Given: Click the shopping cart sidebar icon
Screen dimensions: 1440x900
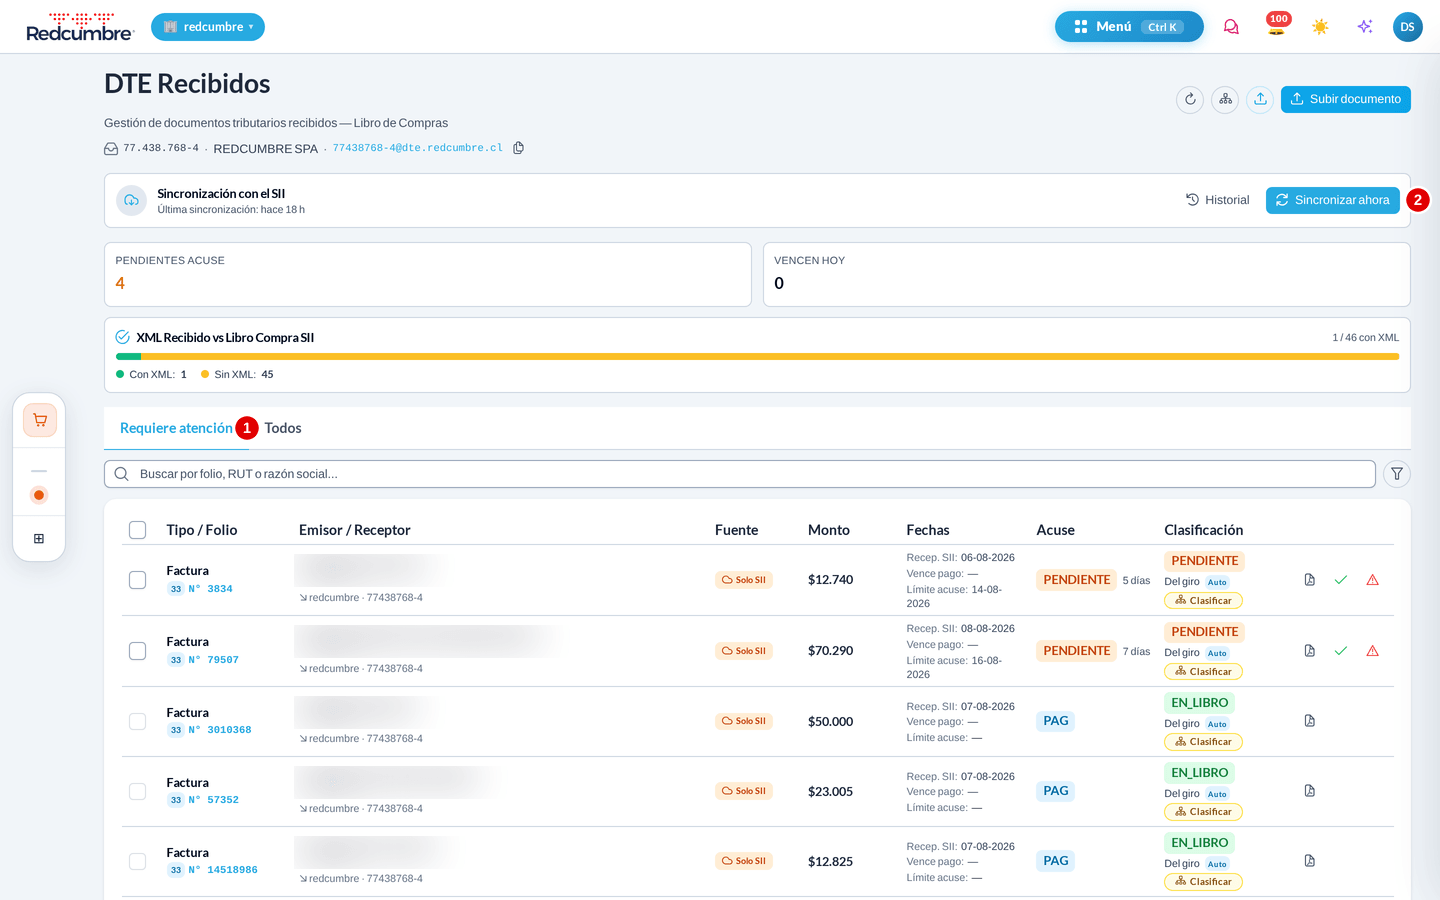Looking at the screenshot, I should [x=40, y=420].
